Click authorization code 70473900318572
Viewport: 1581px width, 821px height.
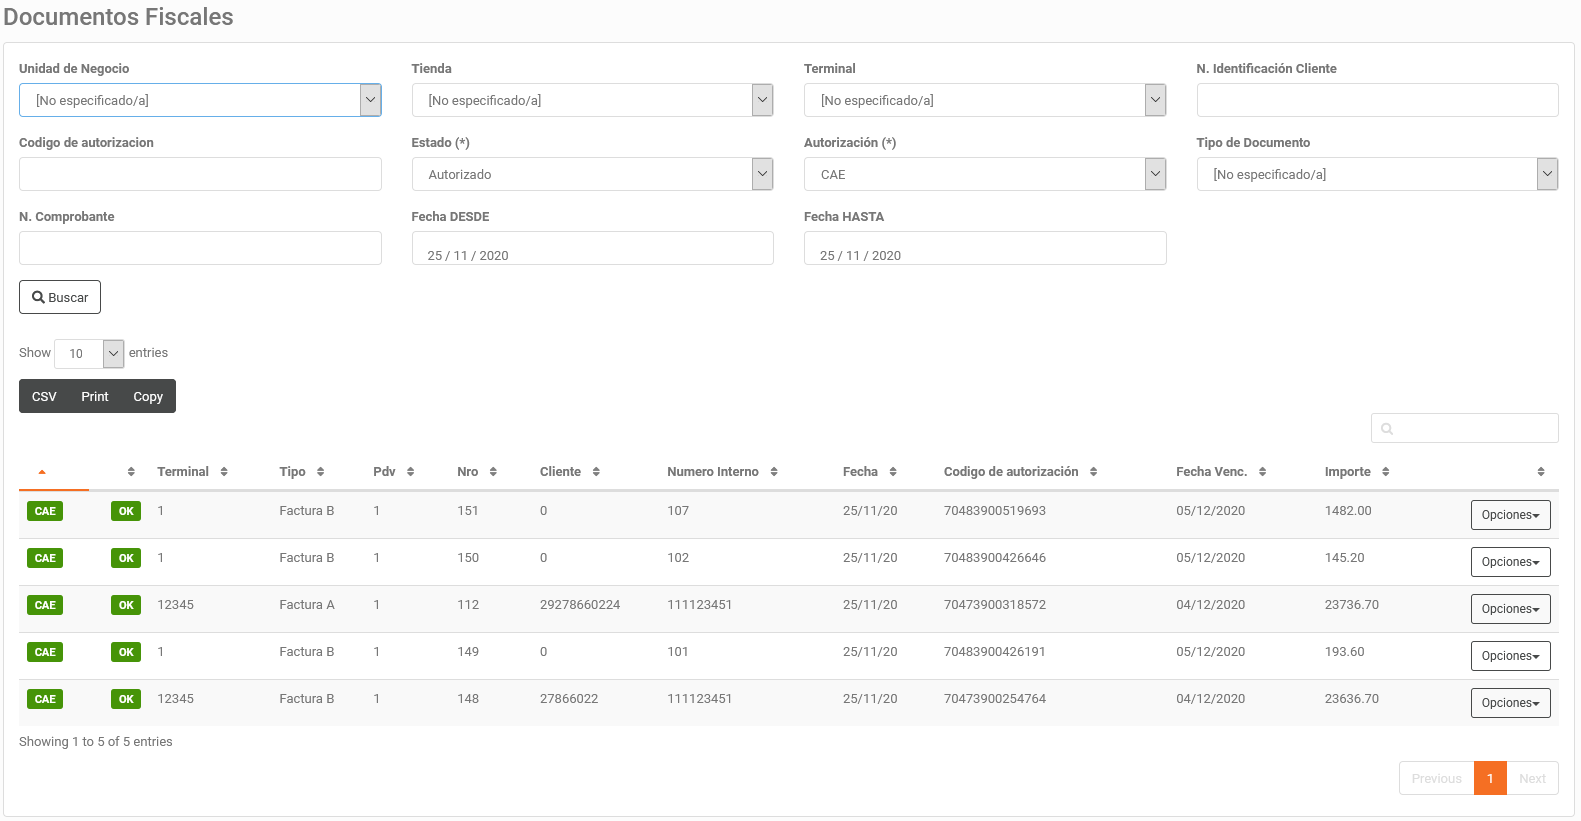click(x=995, y=605)
